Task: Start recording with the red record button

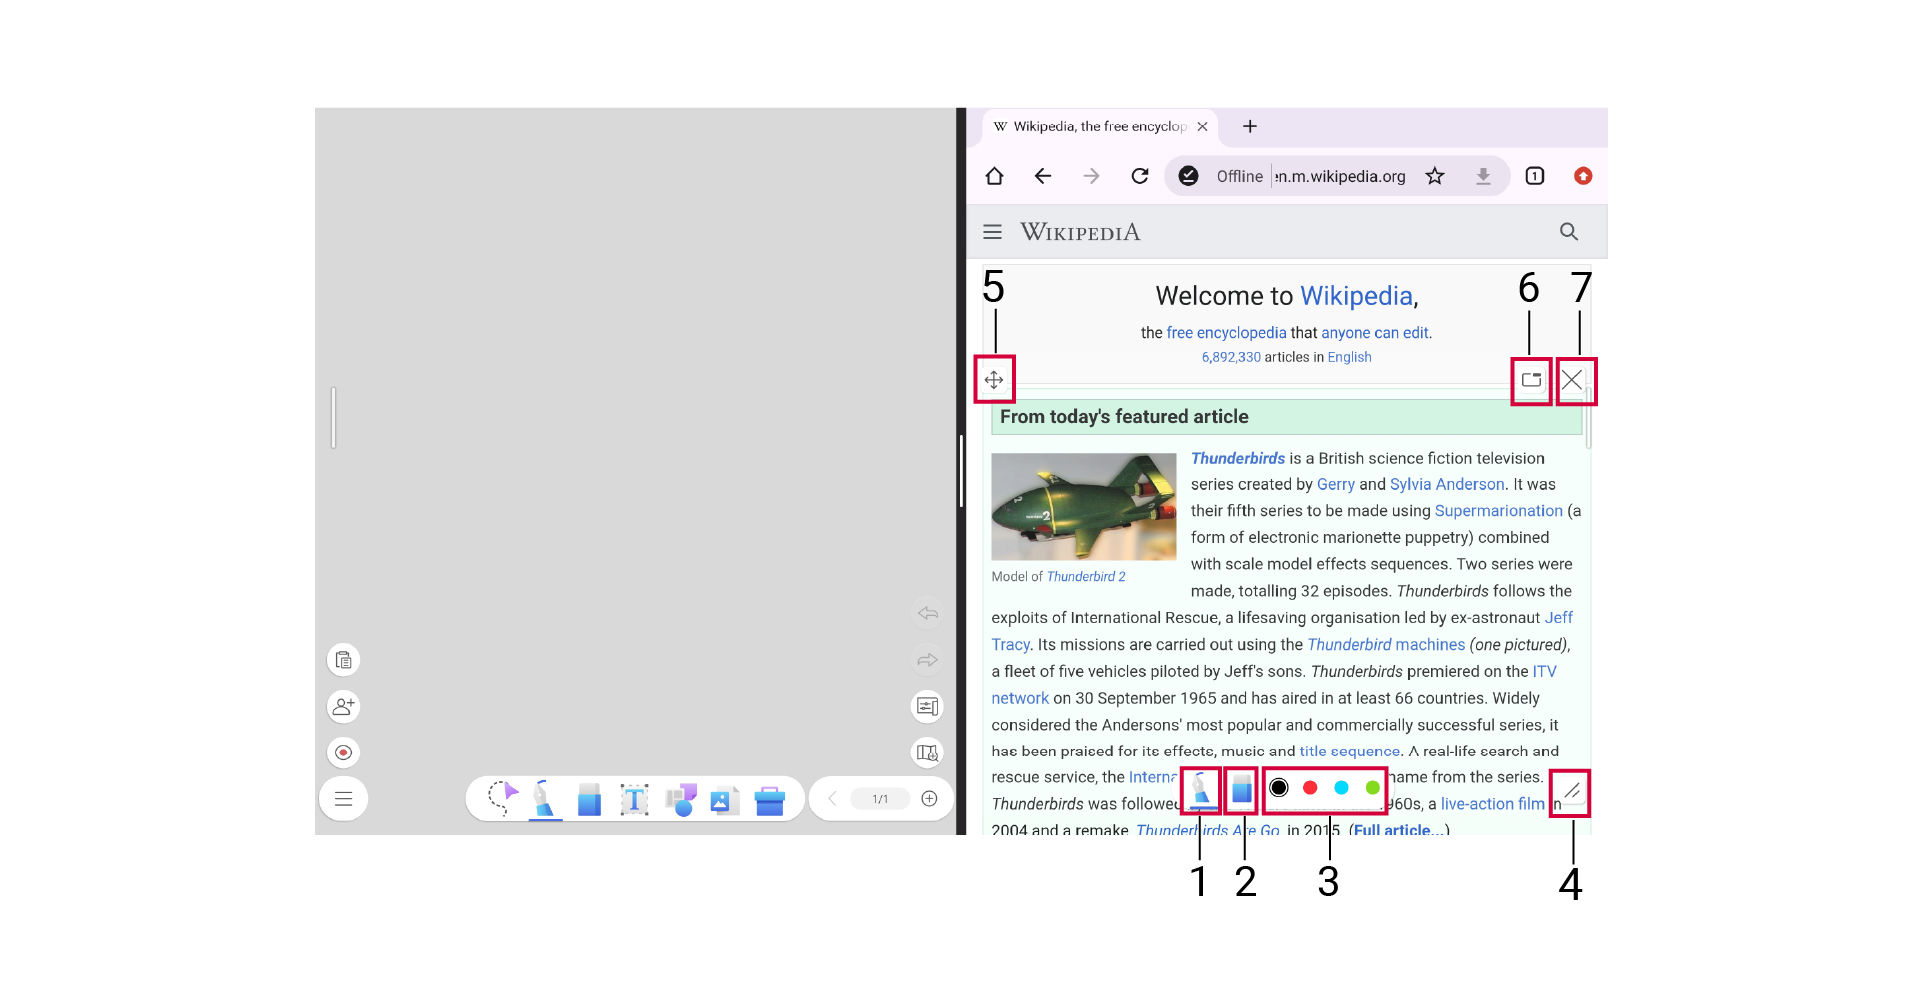Action: pyautogui.click(x=343, y=753)
